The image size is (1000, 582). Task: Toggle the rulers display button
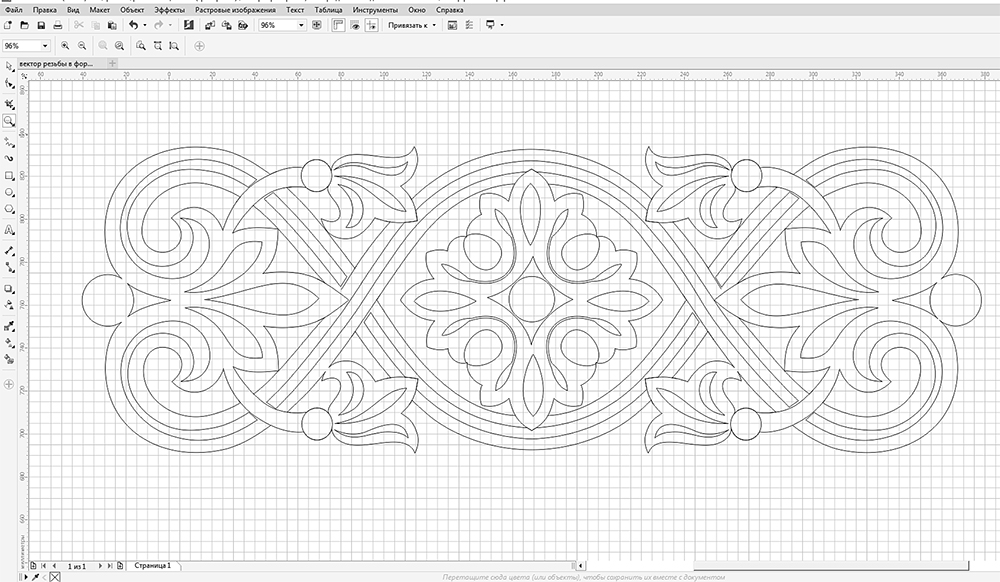coord(337,24)
